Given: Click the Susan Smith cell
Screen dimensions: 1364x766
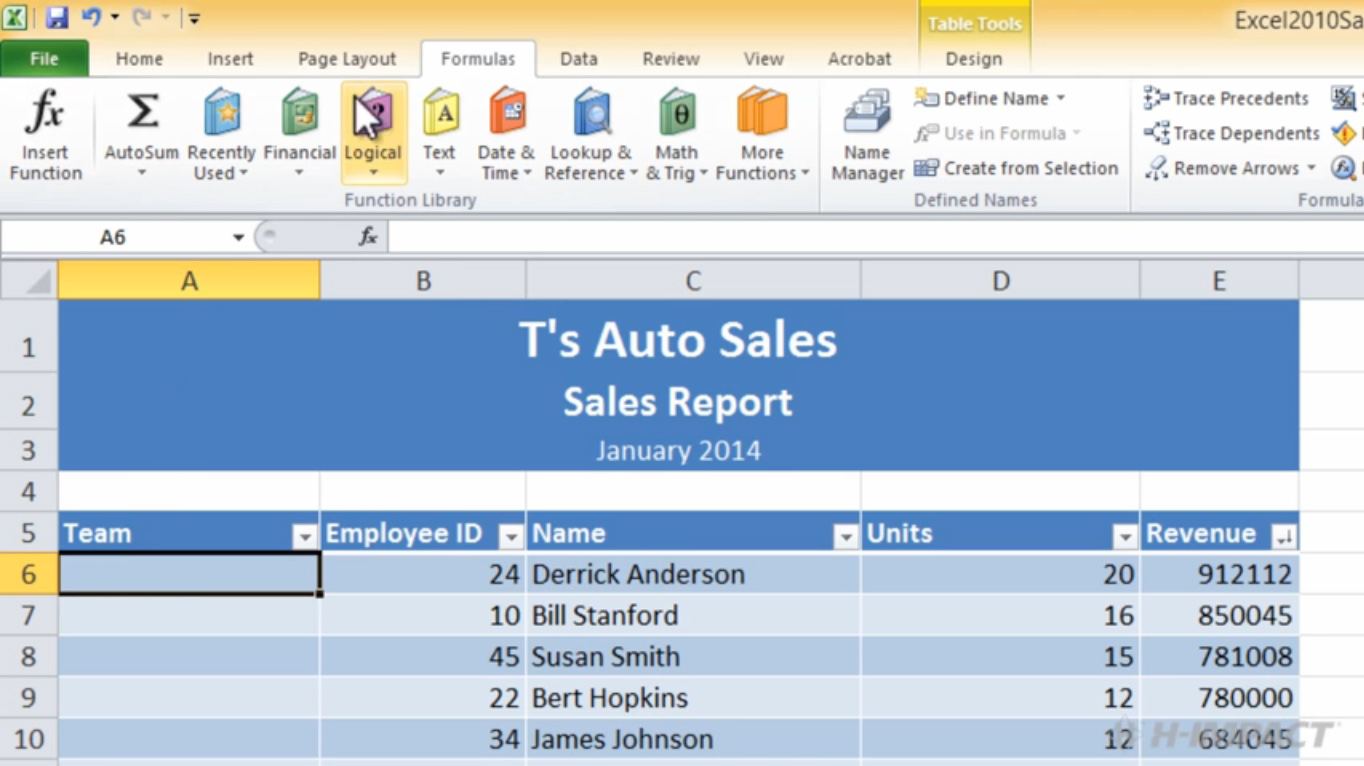Looking at the screenshot, I should point(692,656).
